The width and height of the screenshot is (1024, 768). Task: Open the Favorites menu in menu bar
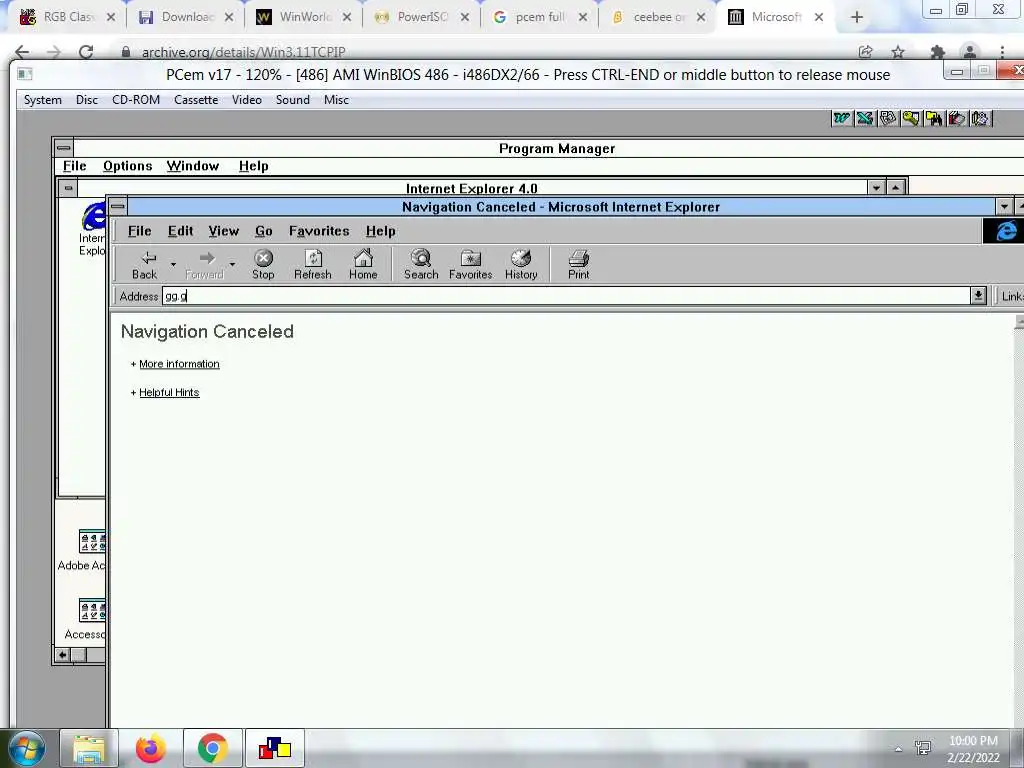point(319,231)
